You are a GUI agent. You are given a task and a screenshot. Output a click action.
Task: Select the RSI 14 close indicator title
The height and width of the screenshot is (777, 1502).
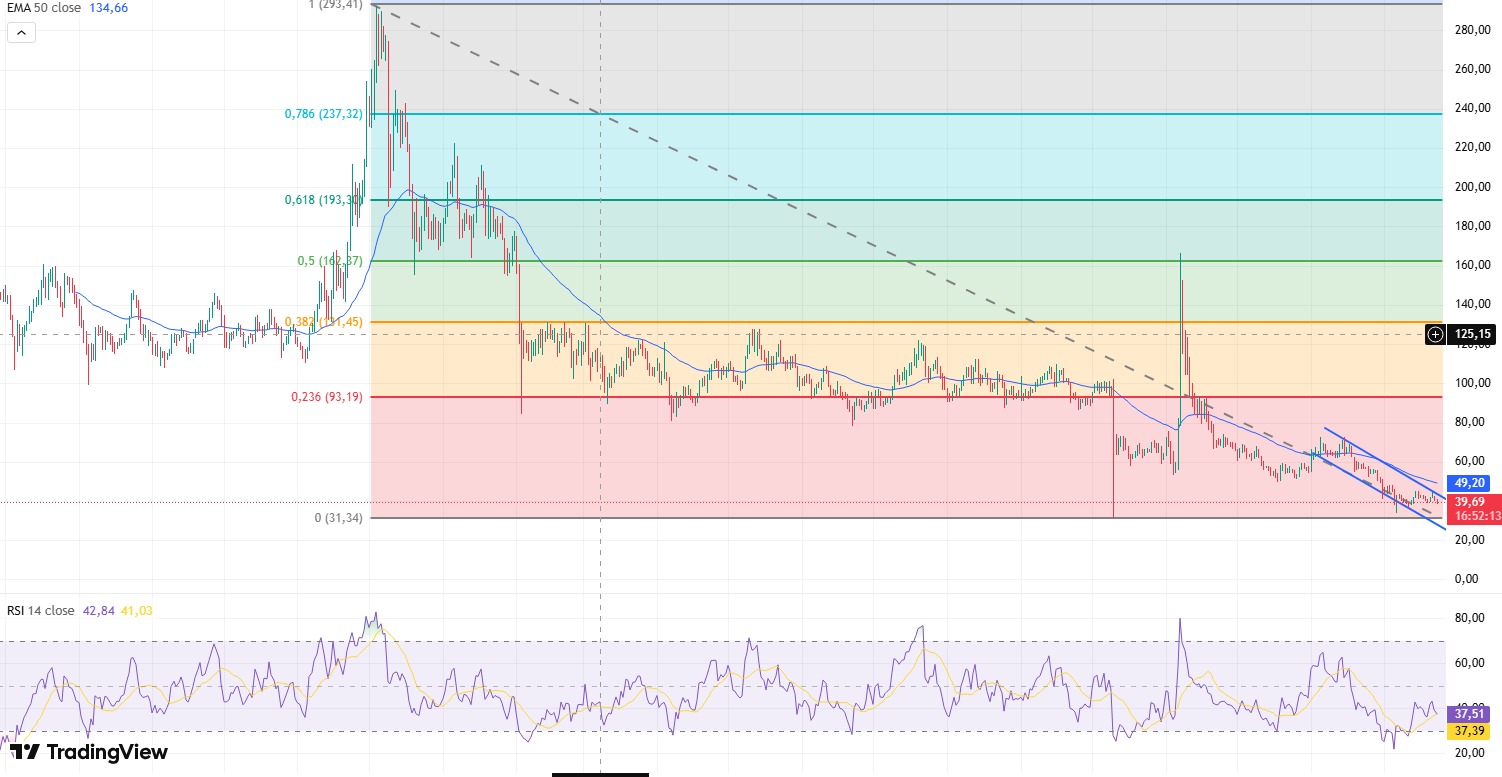pos(40,610)
